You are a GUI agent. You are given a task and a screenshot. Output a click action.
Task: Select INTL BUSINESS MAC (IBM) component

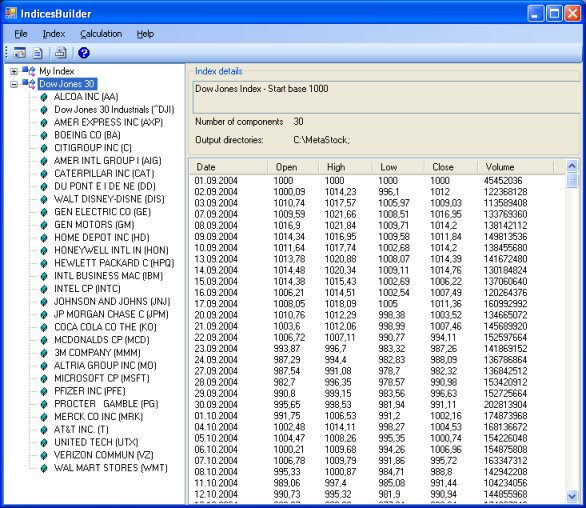click(x=108, y=276)
